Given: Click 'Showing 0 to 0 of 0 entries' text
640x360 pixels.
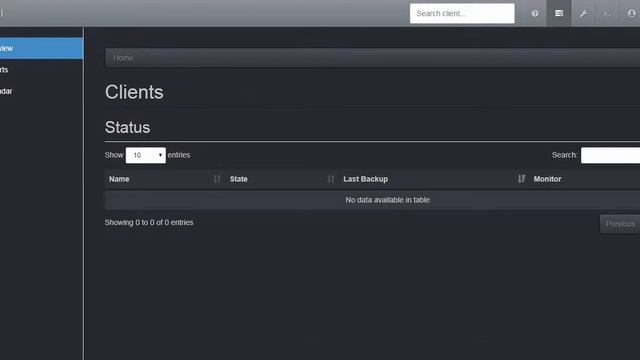Looking at the screenshot, I should [149, 222].
